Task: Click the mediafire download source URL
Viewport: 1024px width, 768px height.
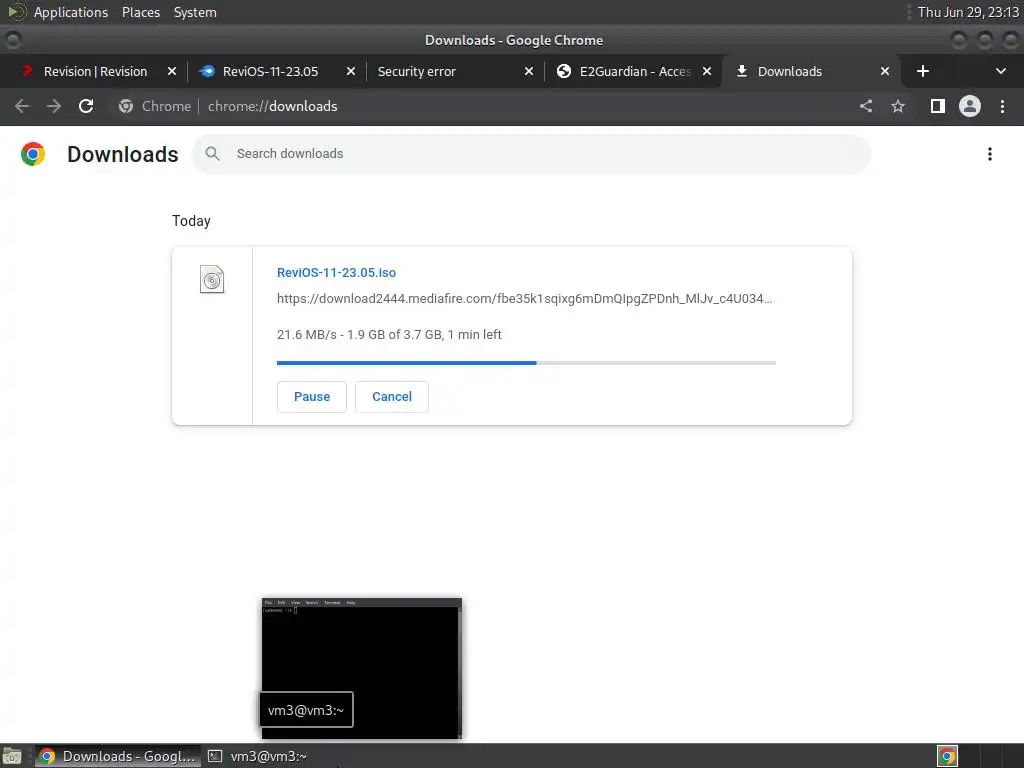Action: pyautogui.click(x=524, y=298)
